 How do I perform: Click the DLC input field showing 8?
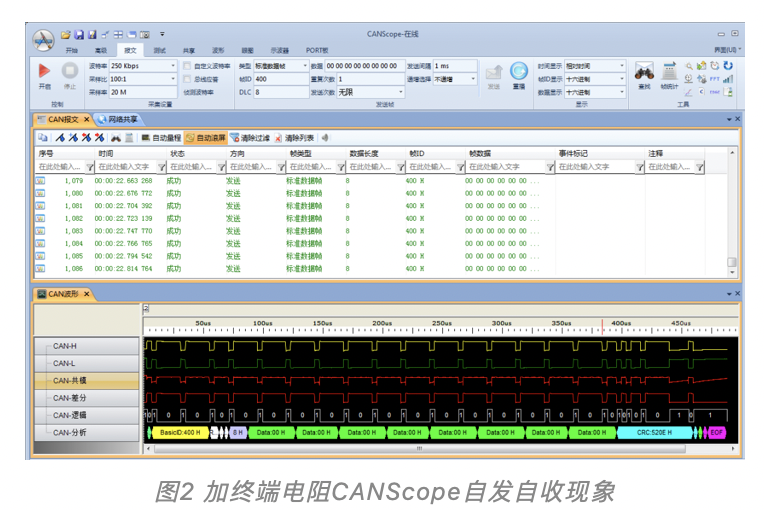click(x=281, y=92)
